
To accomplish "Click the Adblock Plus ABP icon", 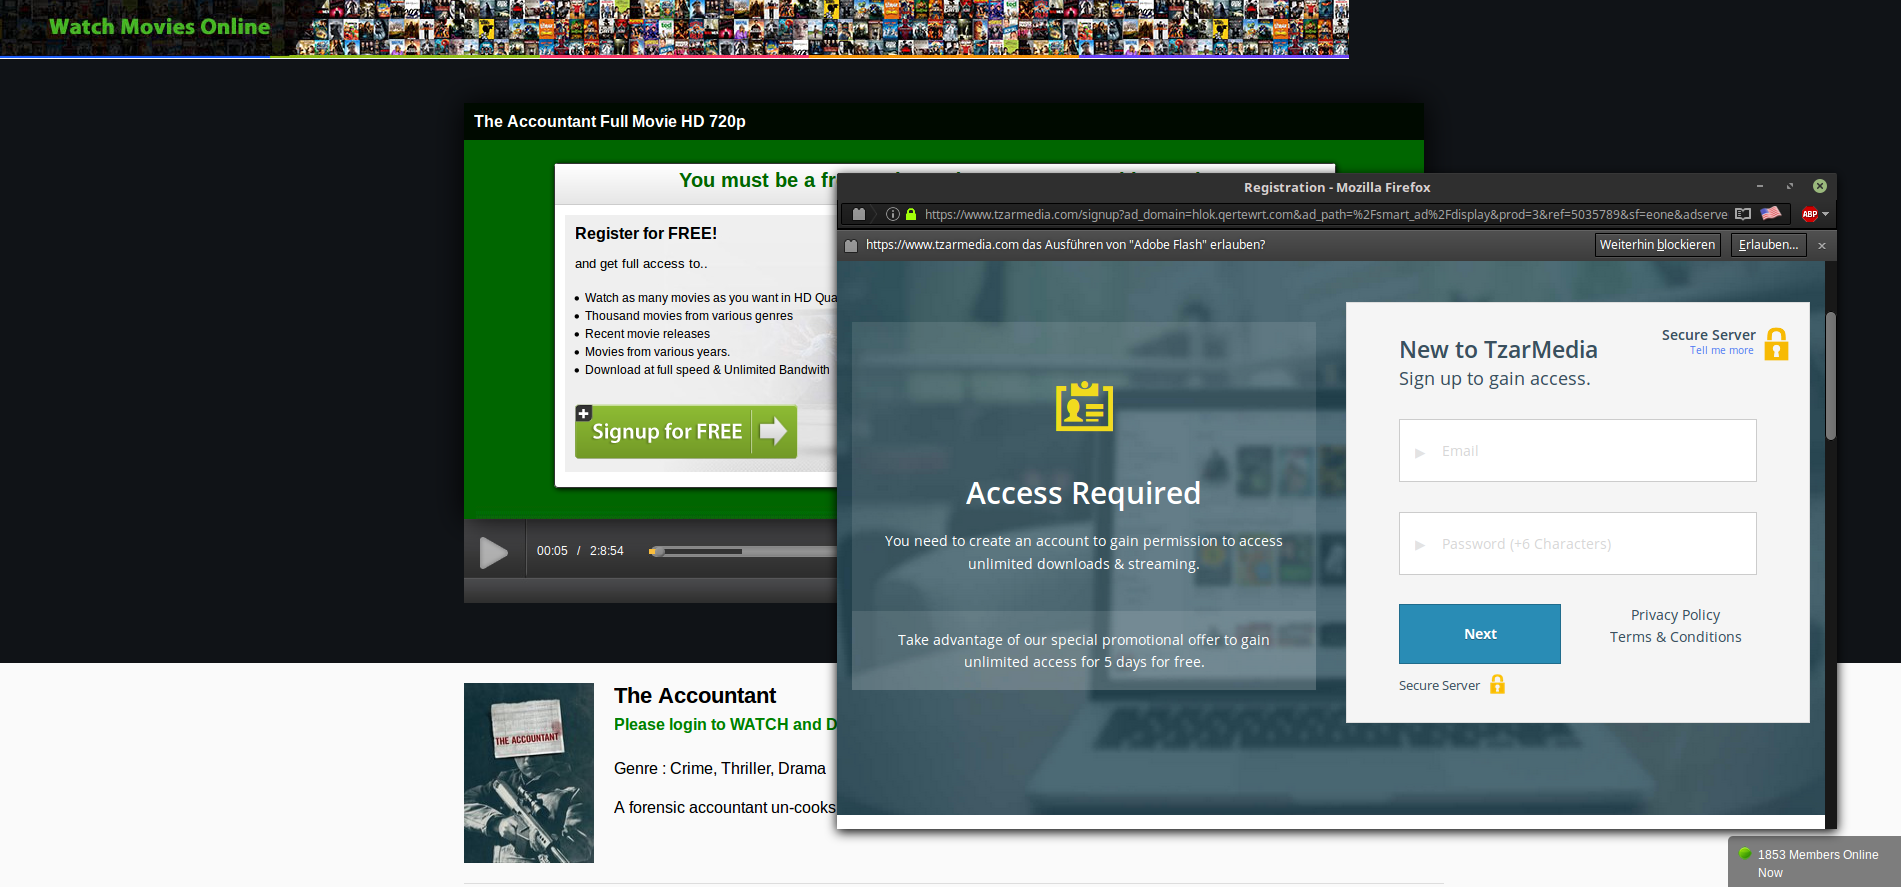I will pyautogui.click(x=1809, y=214).
